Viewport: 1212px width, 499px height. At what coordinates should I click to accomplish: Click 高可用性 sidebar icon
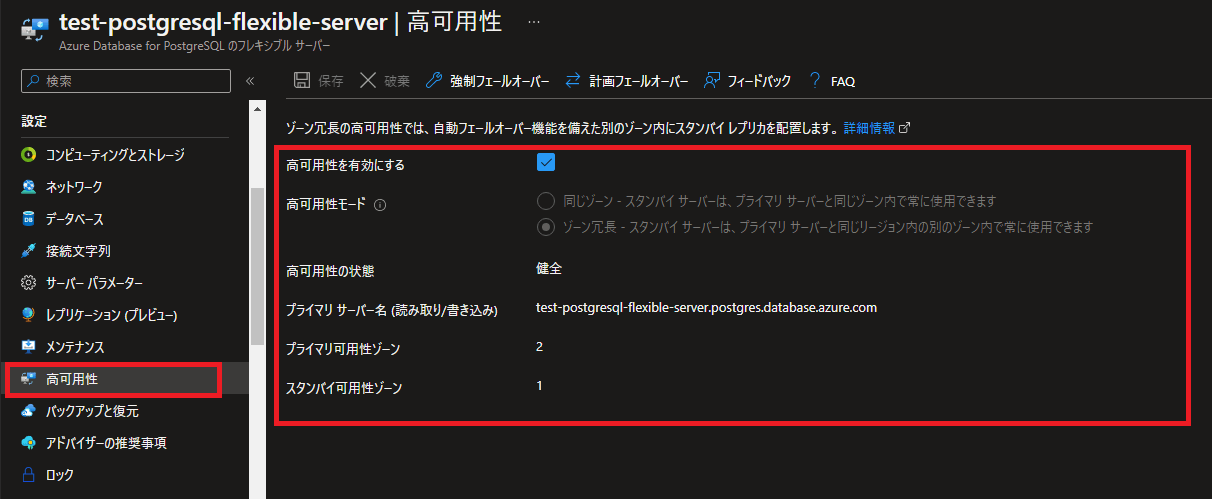[28, 379]
